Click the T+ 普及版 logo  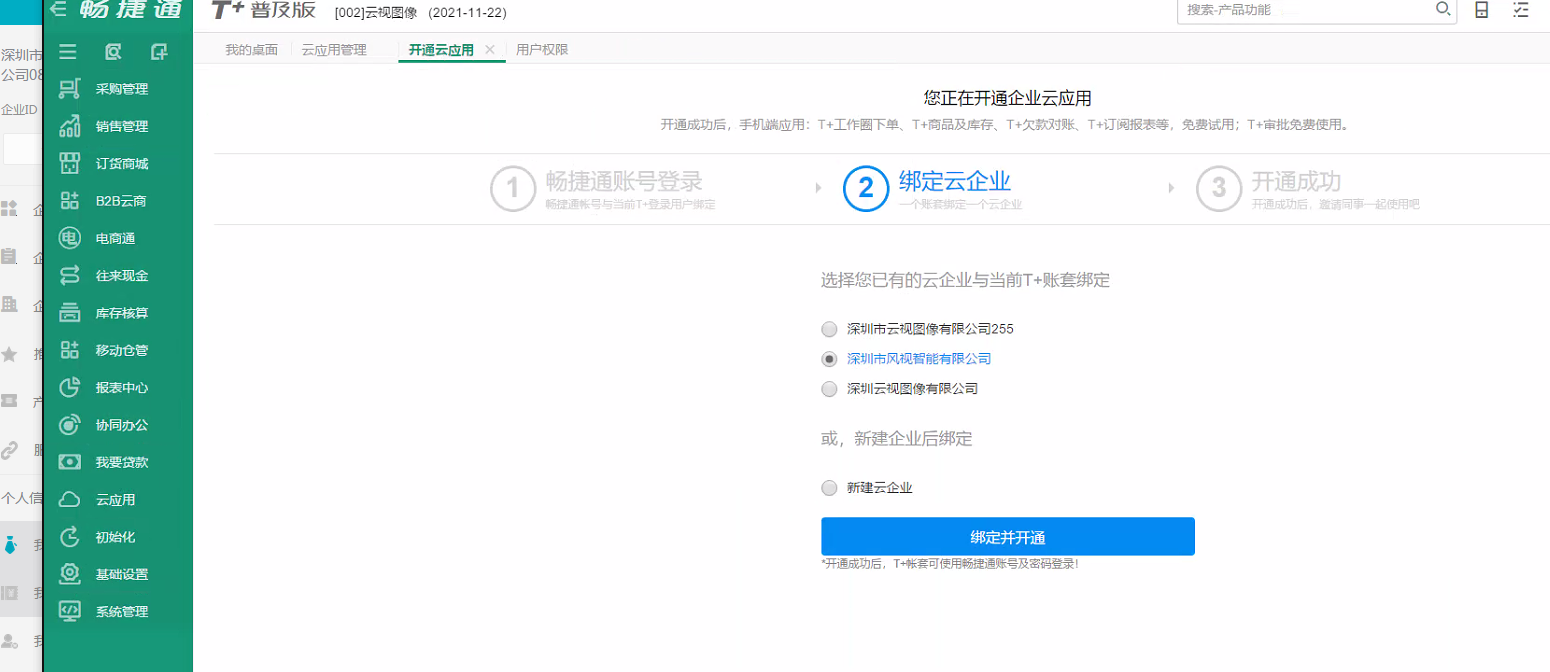(x=264, y=9)
